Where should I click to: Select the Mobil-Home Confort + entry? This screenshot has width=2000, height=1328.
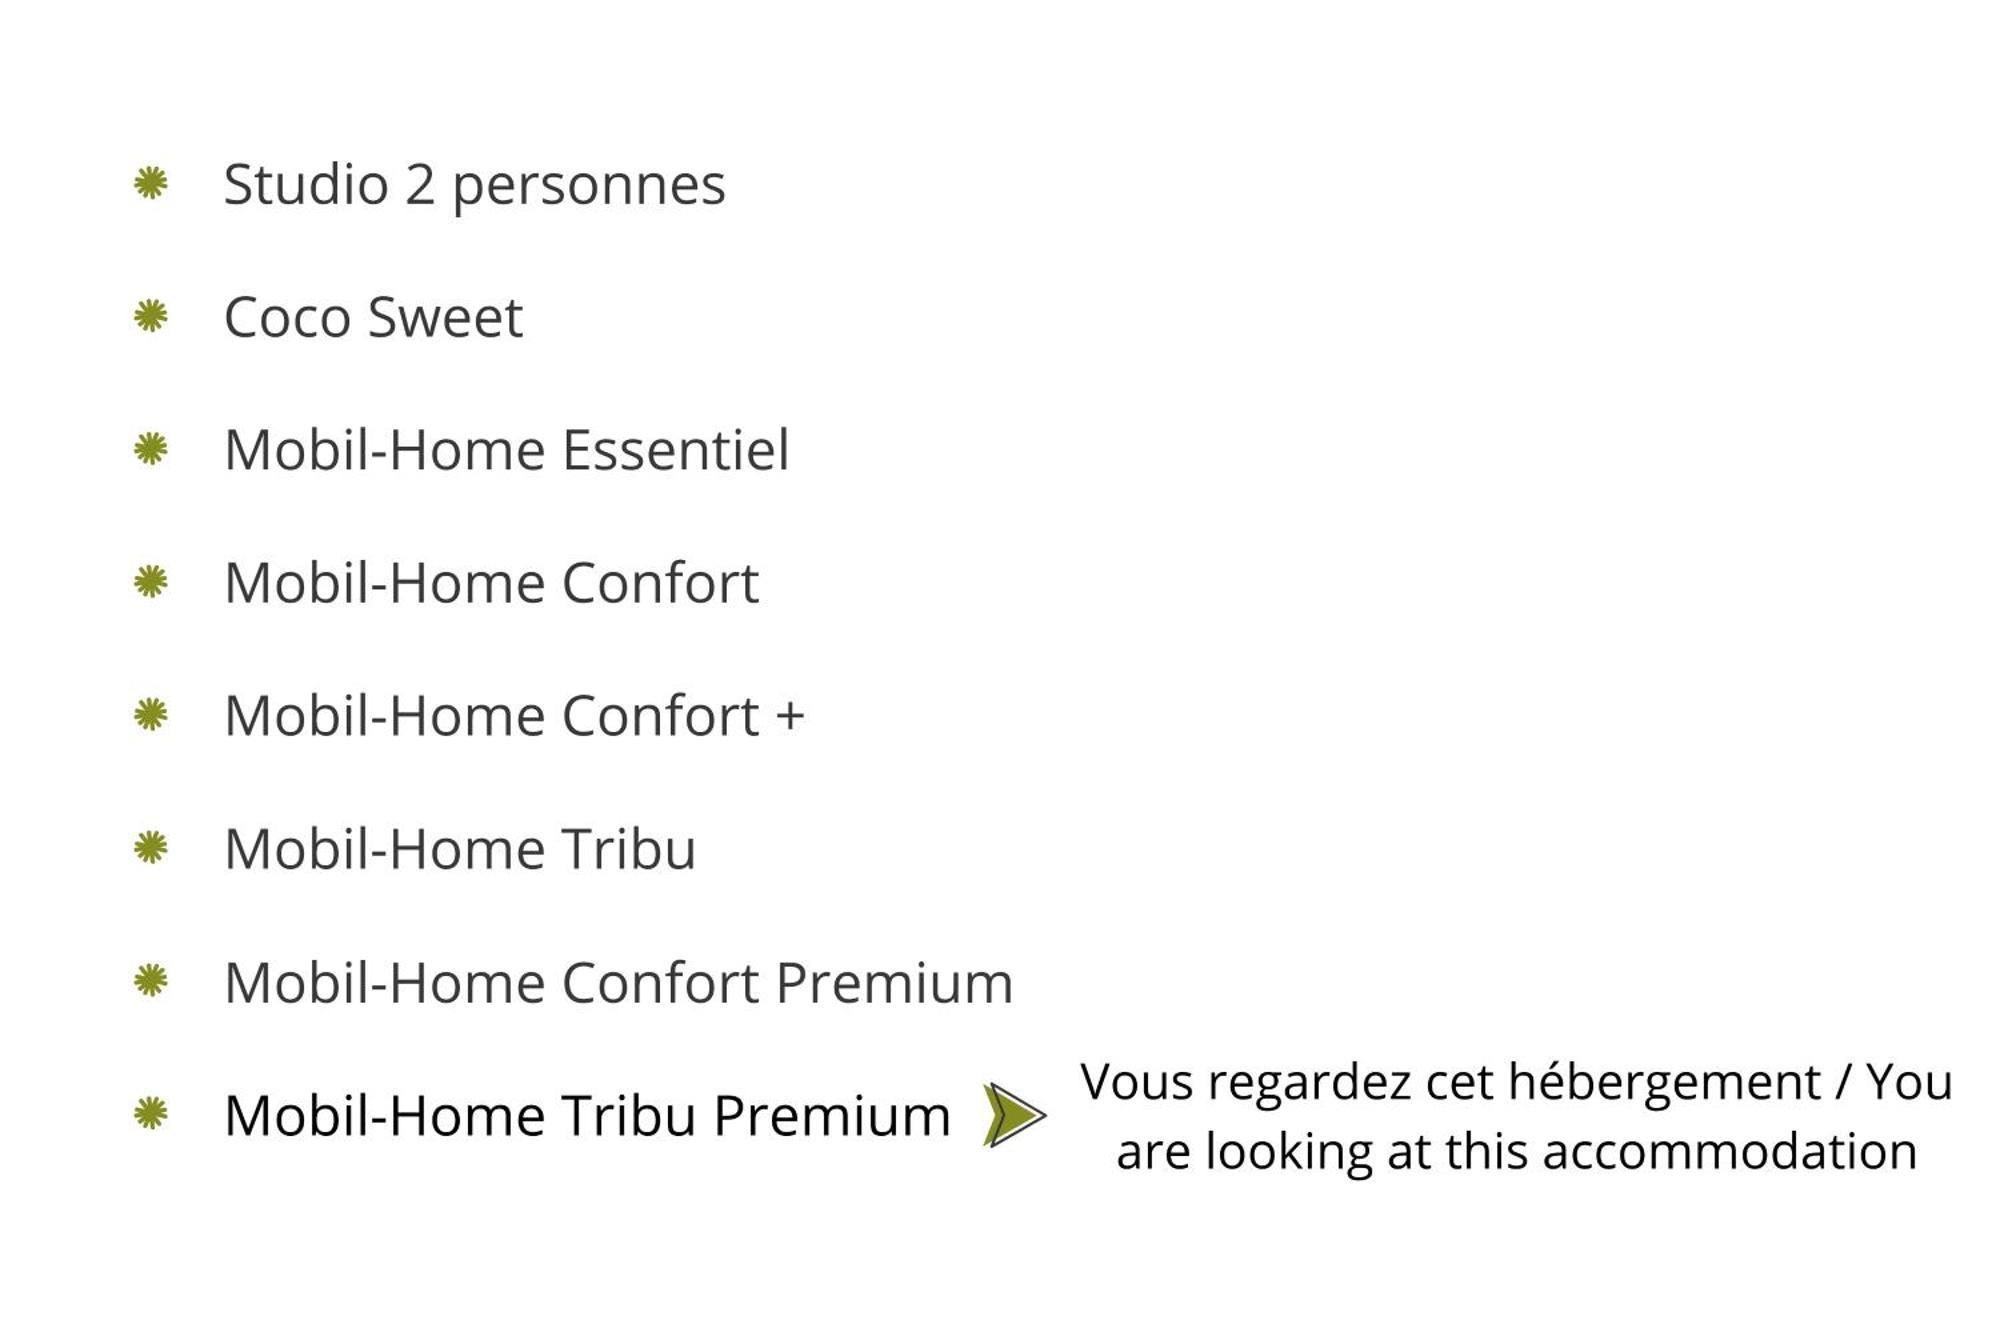point(514,716)
